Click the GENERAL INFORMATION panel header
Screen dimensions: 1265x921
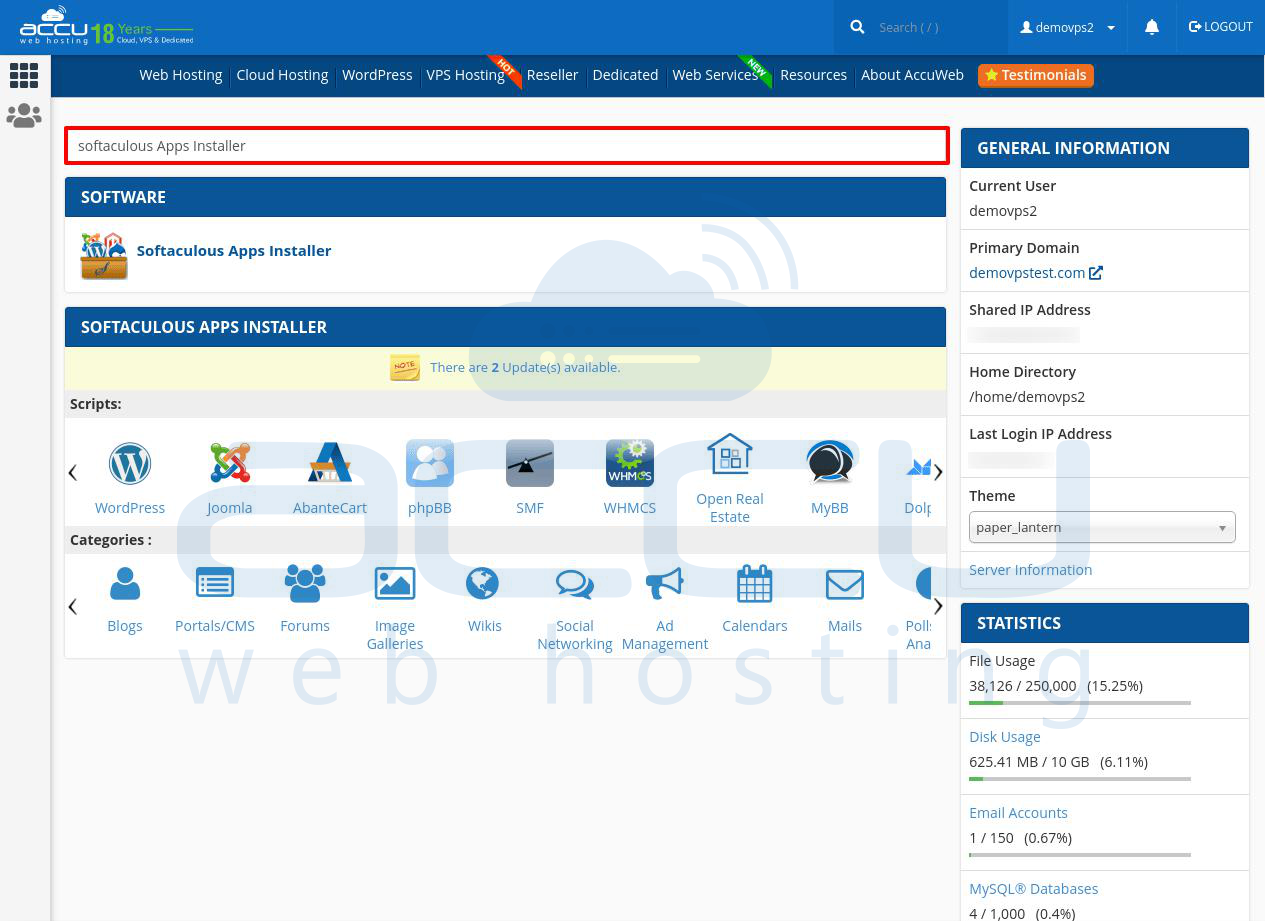[x=1105, y=148]
